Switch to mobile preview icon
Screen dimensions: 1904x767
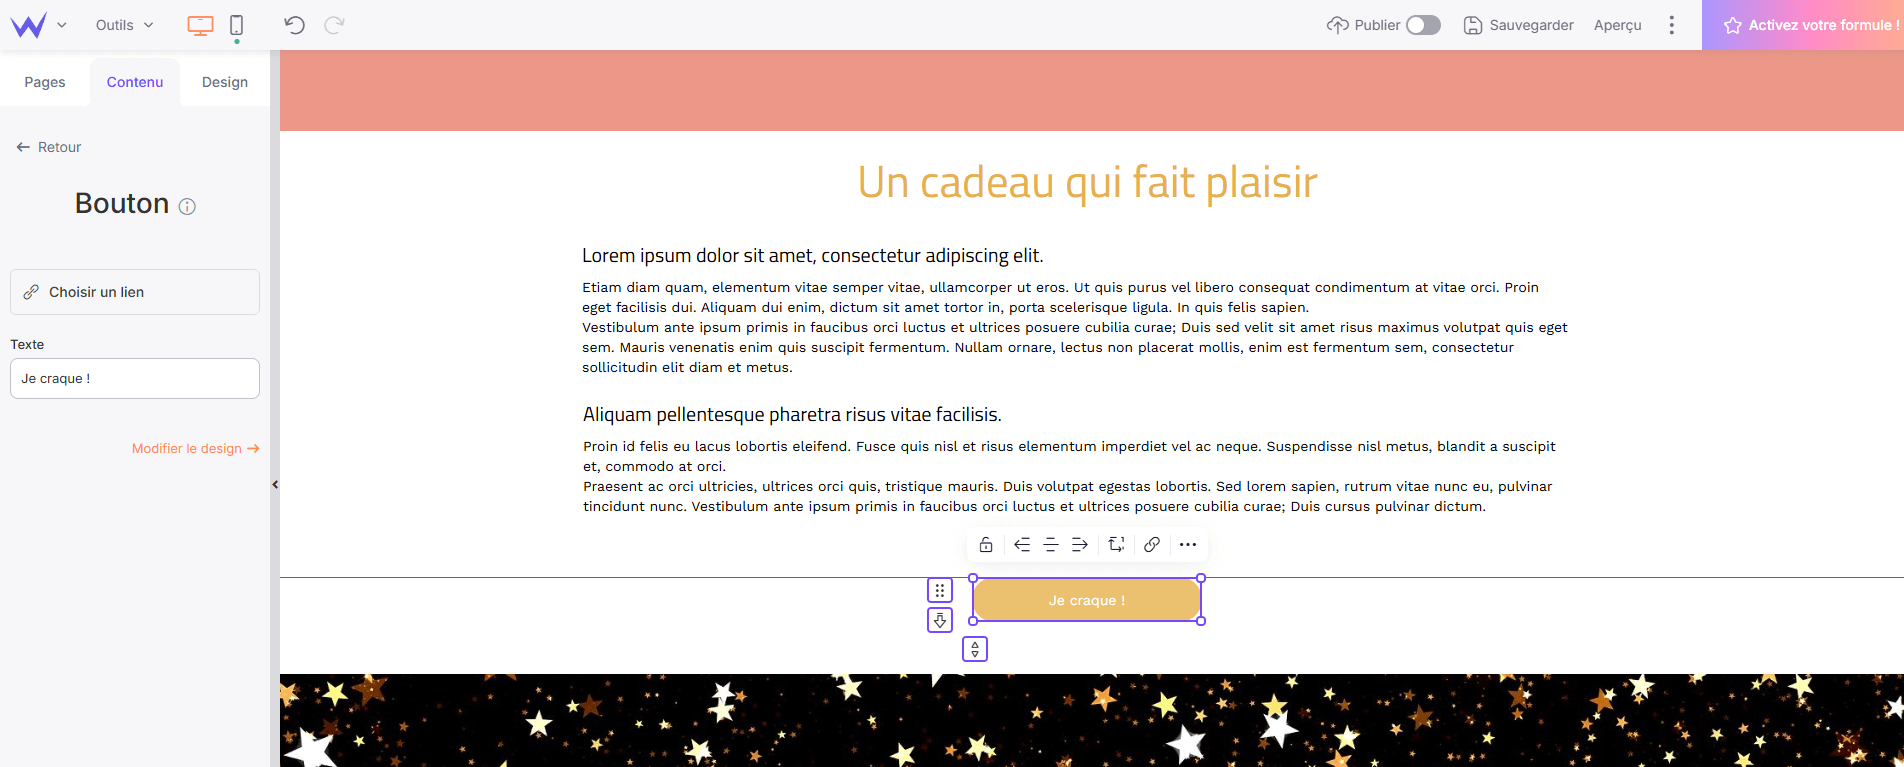click(237, 26)
